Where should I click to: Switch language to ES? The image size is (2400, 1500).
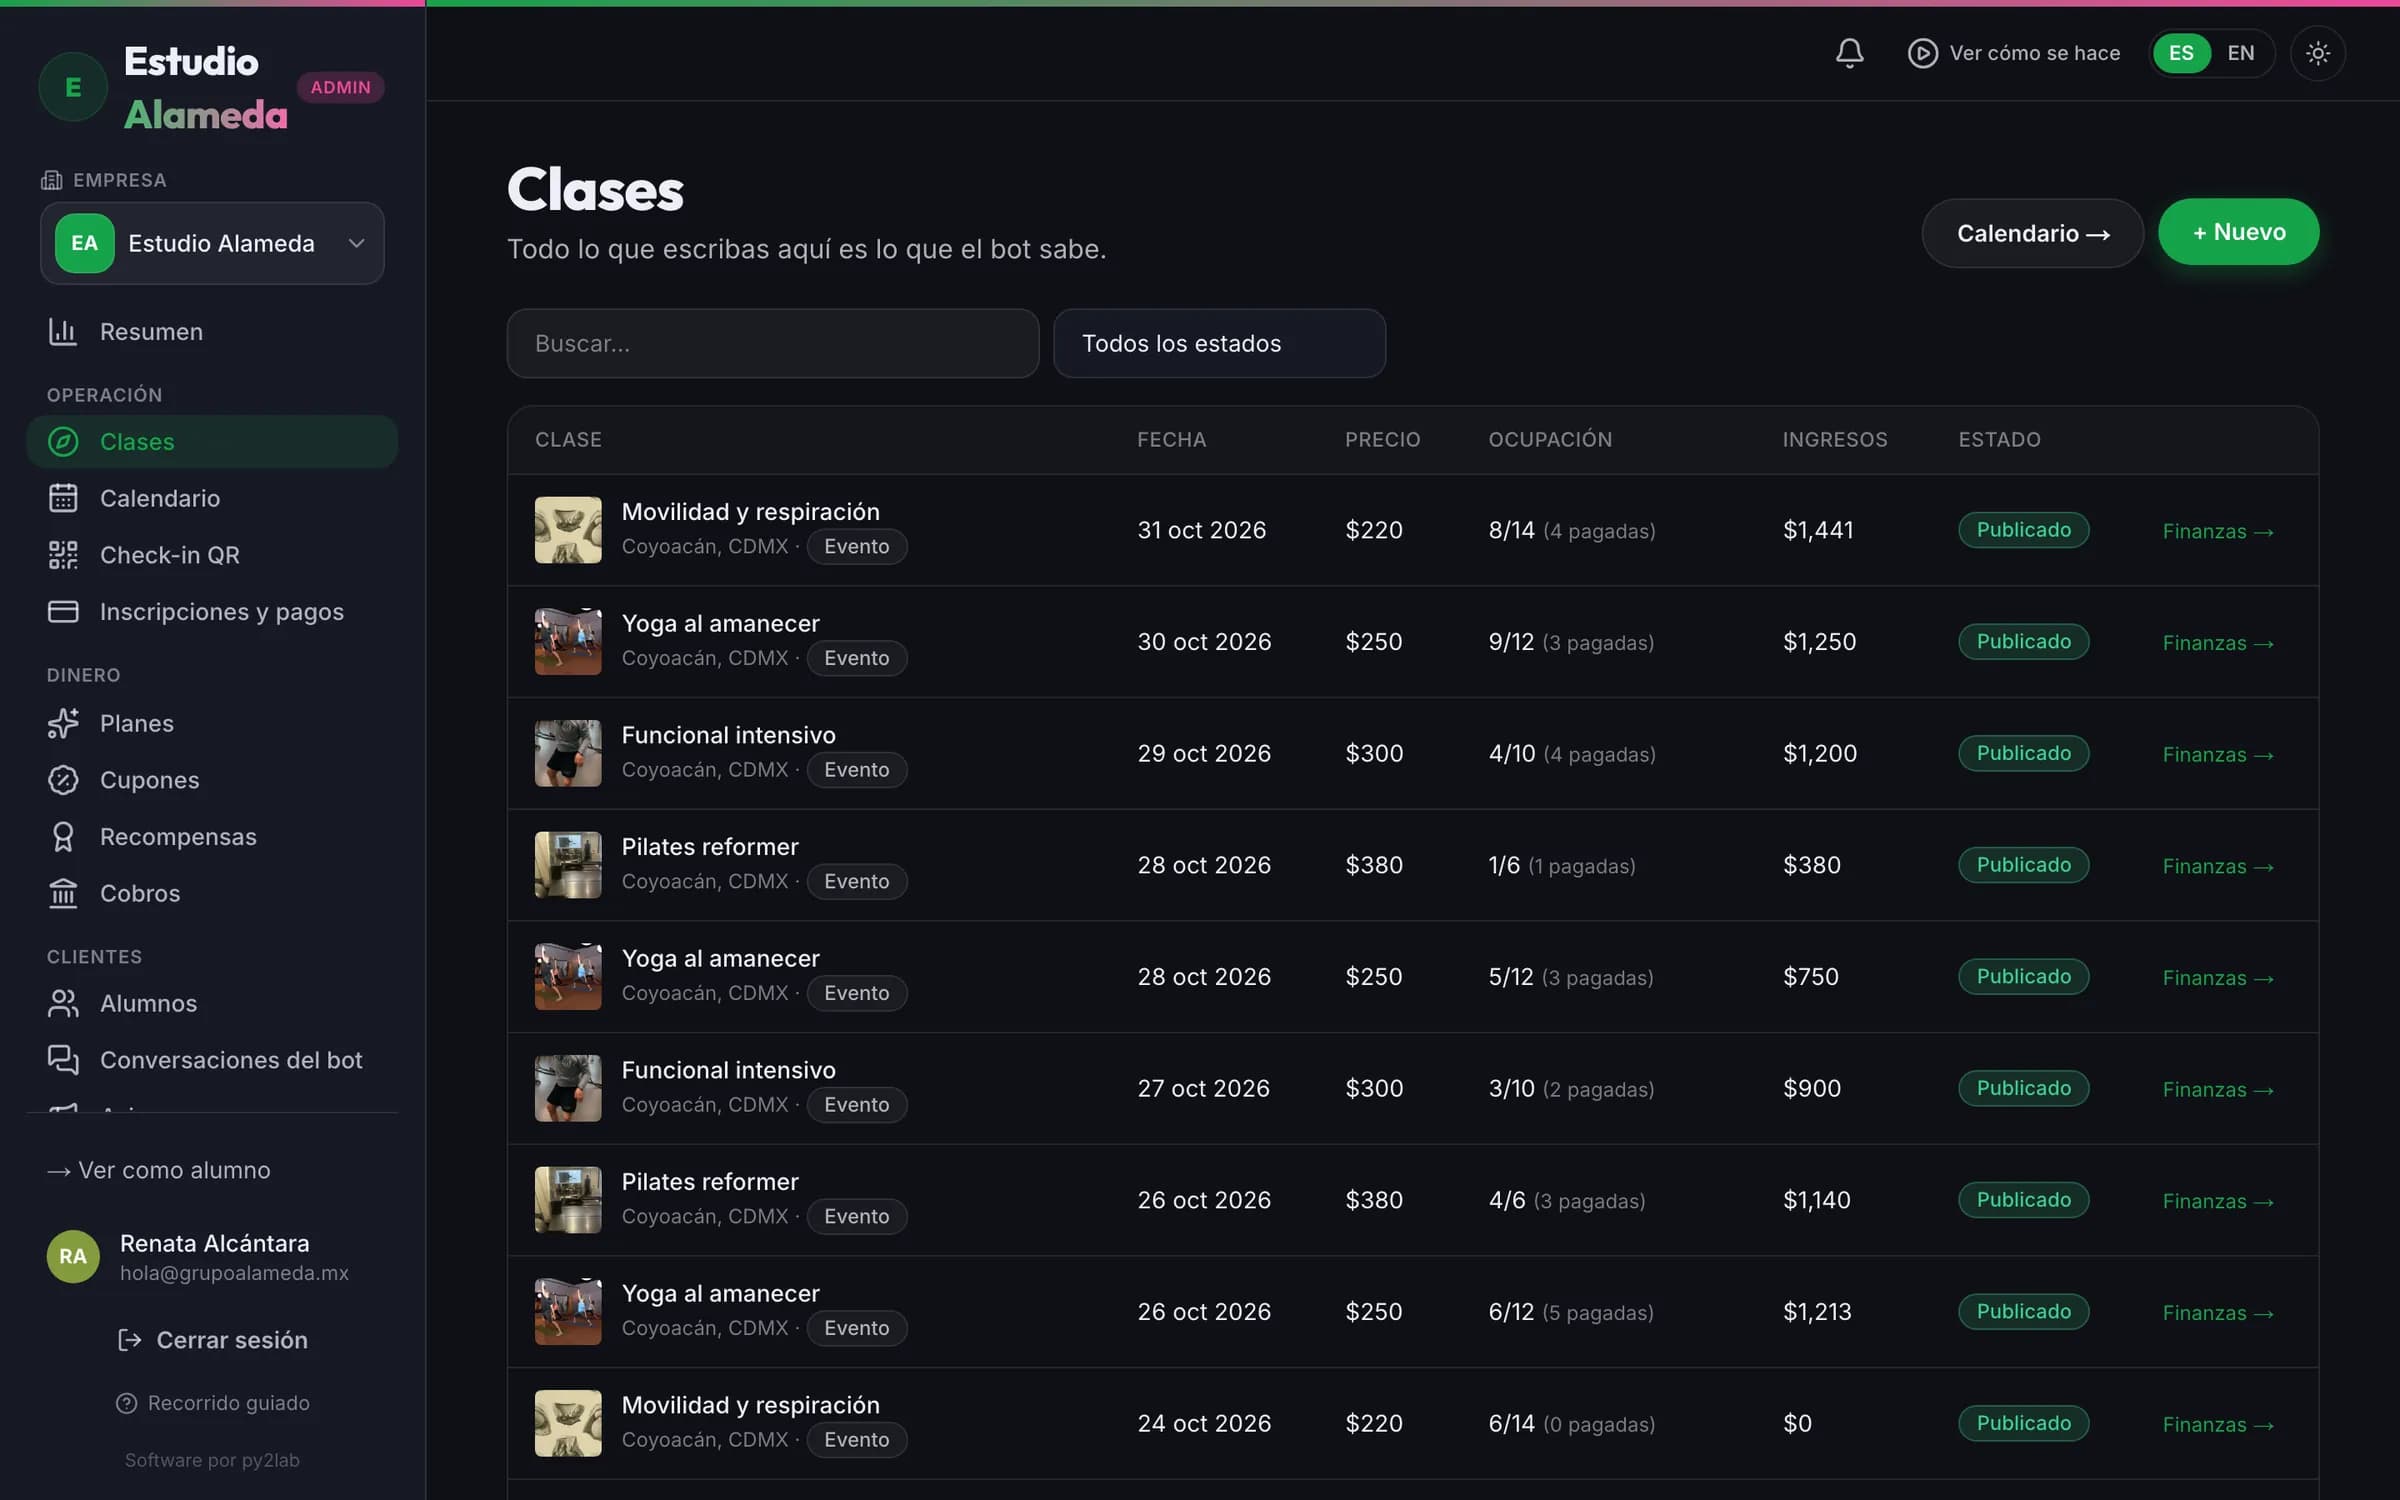point(2181,53)
